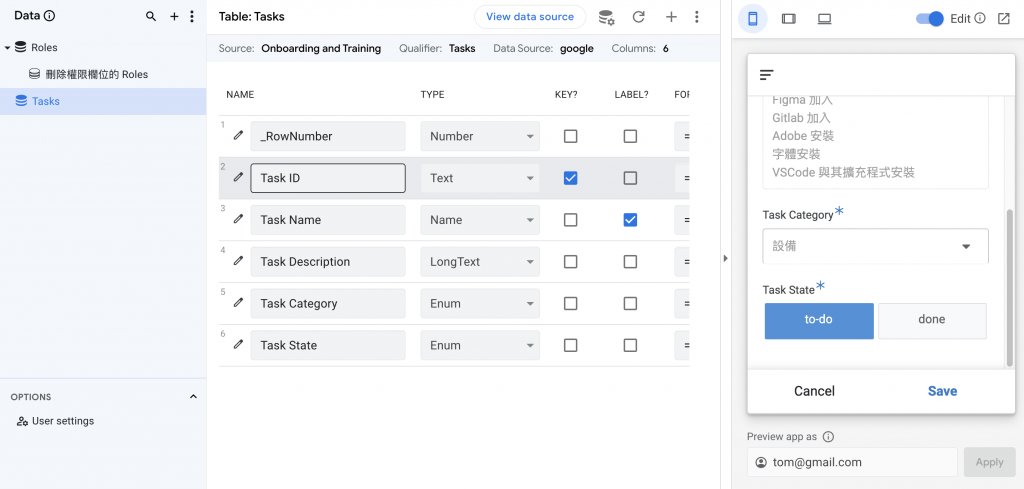This screenshot has height=489, width=1024.
Task: Collapse the Options section chevron
Action: point(193,397)
